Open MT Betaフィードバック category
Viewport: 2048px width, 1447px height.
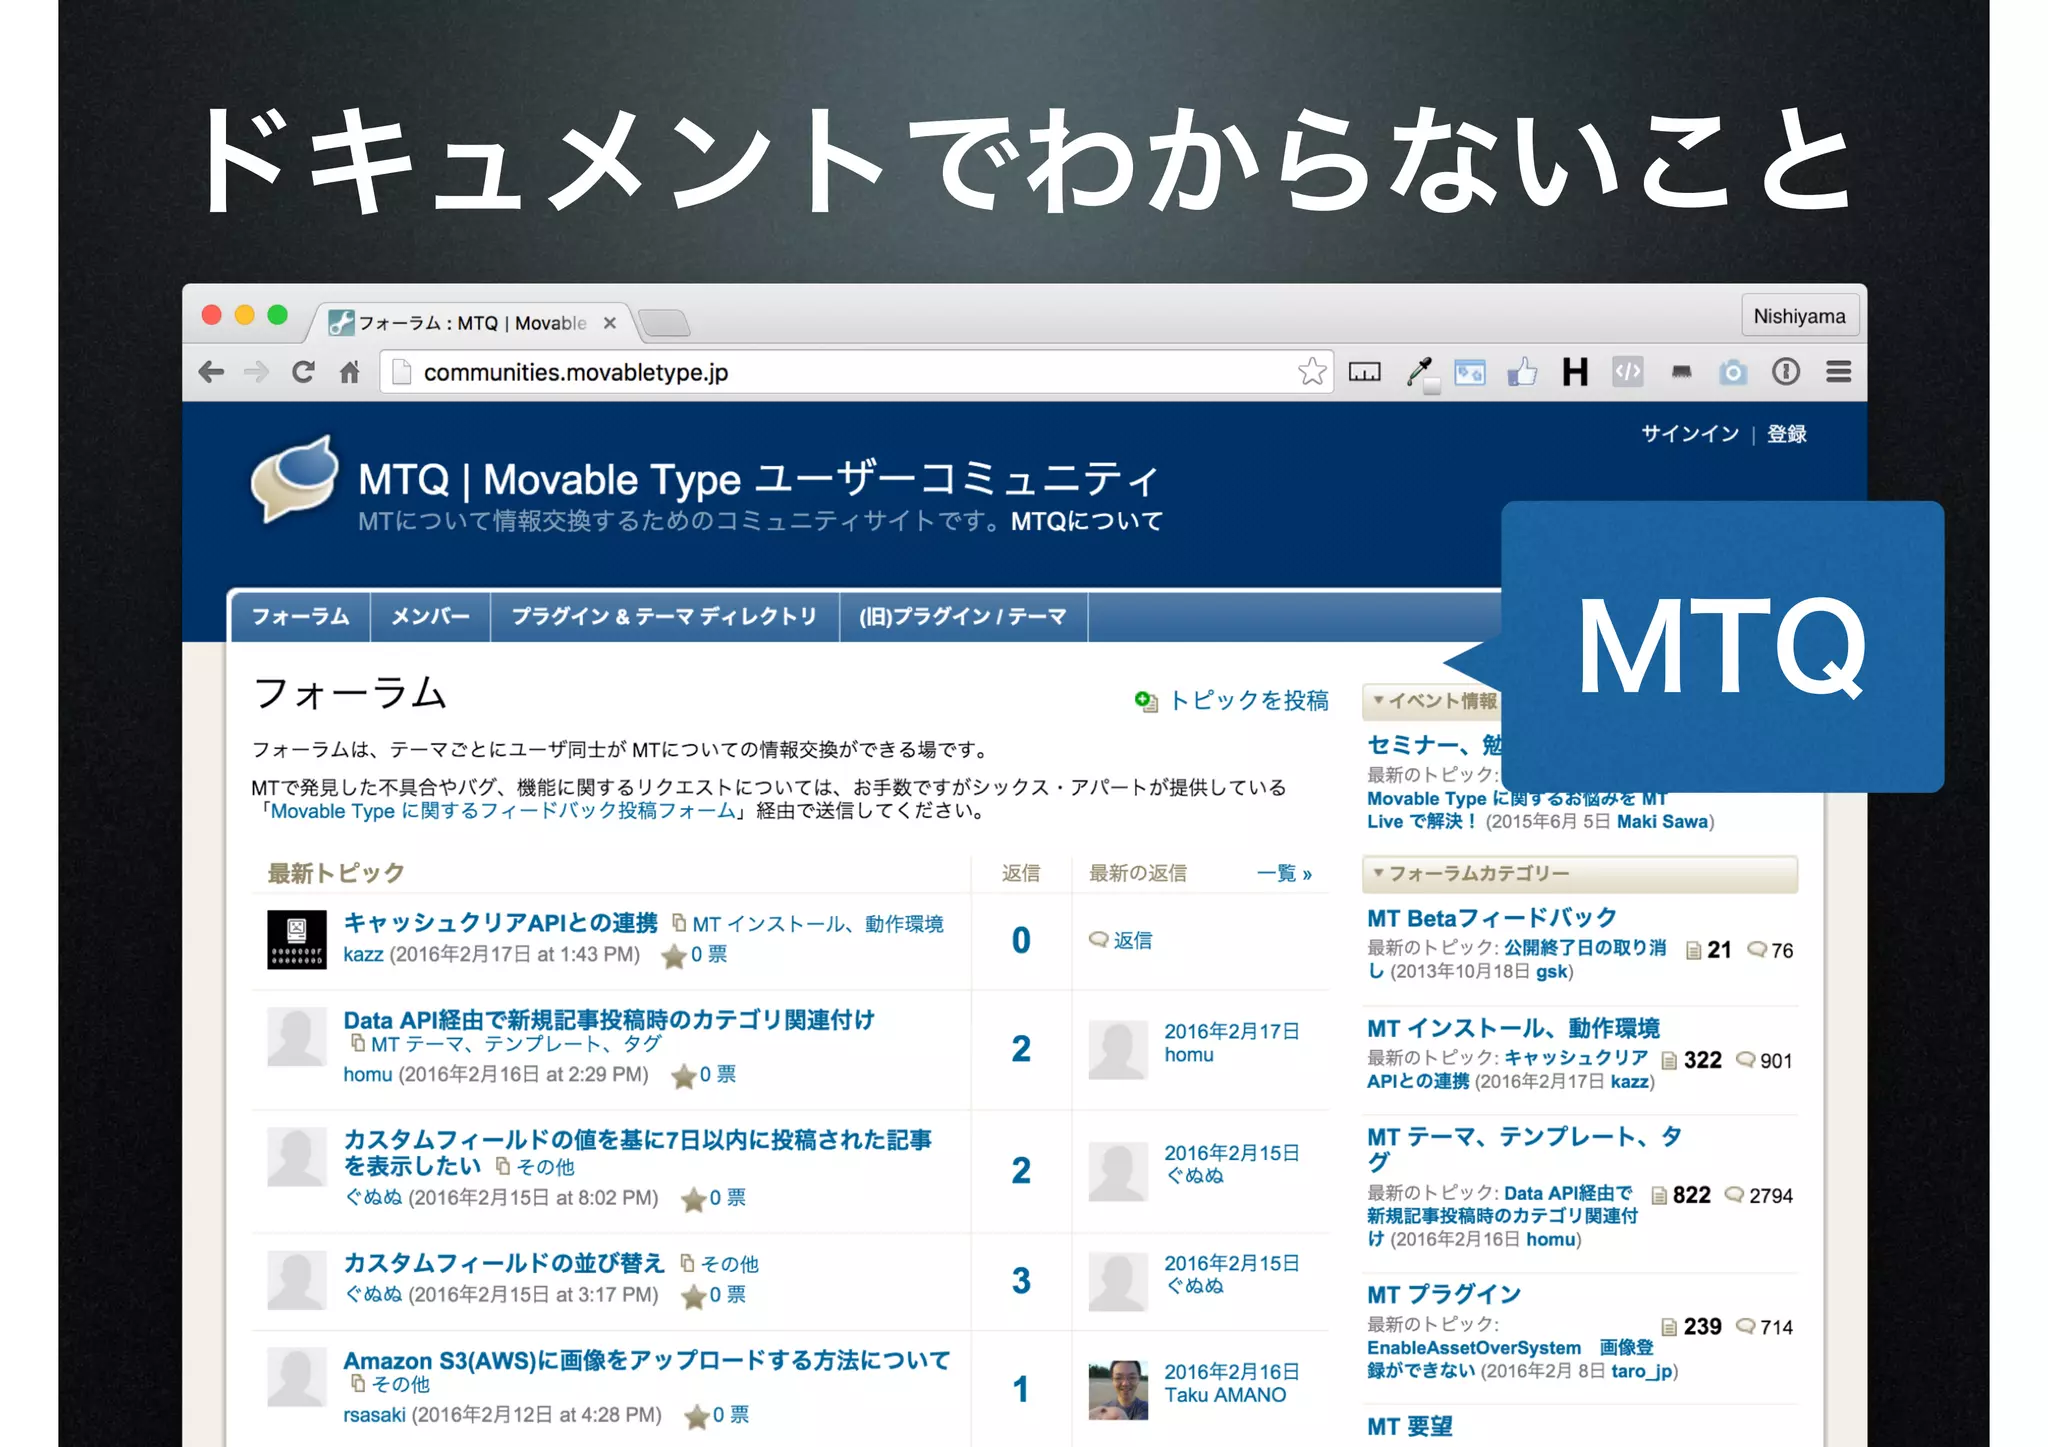[1491, 917]
